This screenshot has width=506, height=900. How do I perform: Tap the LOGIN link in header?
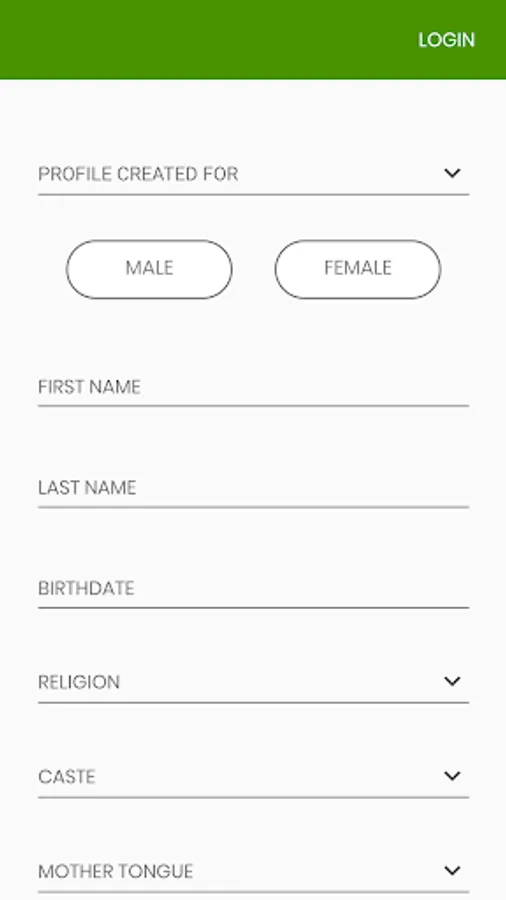(x=446, y=40)
